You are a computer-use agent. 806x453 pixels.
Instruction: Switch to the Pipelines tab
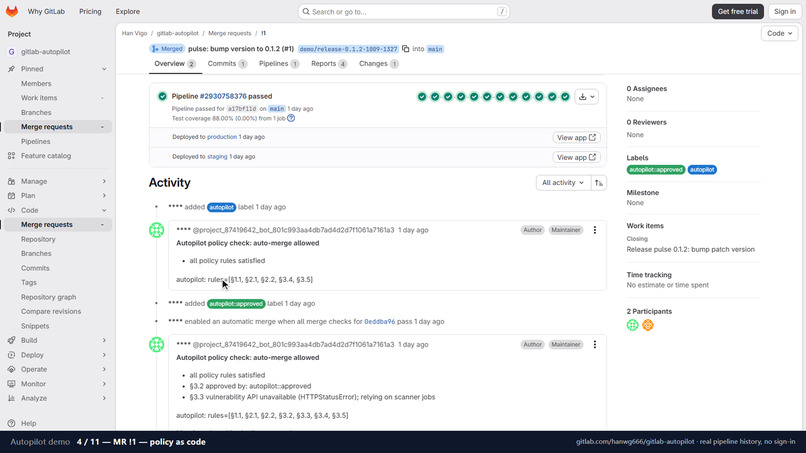tap(279, 64)
